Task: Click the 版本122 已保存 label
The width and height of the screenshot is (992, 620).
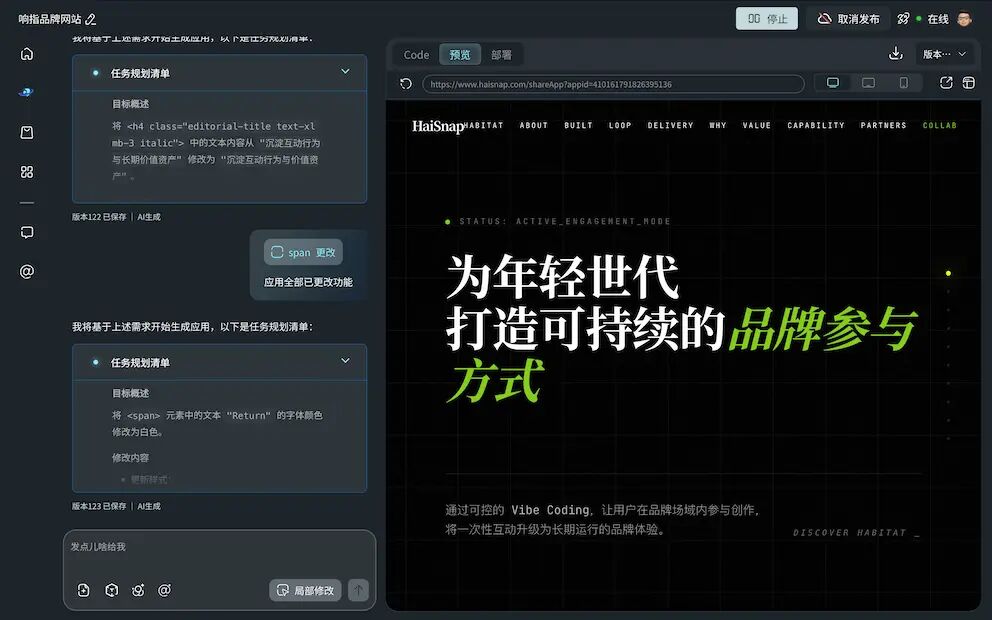Action: (99, 217)
